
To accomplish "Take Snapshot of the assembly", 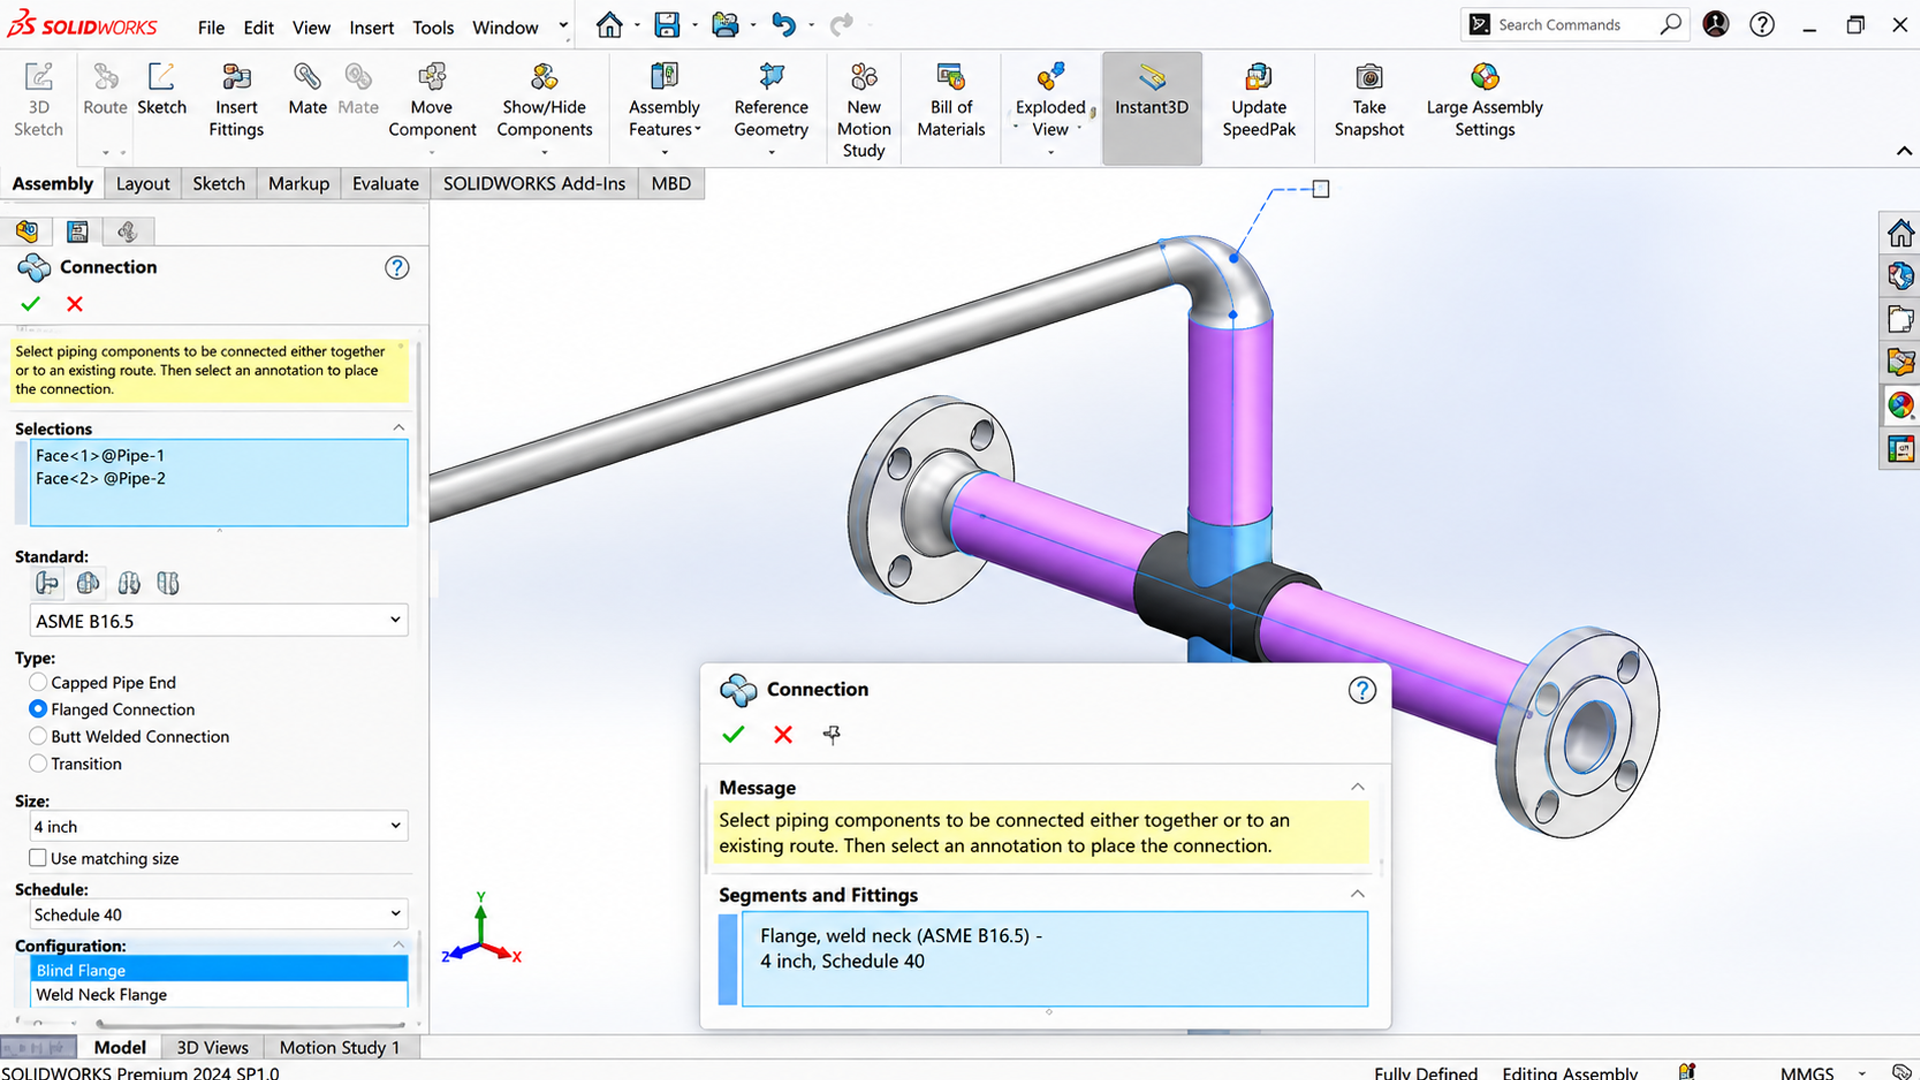I will (x=1369, y=101).
